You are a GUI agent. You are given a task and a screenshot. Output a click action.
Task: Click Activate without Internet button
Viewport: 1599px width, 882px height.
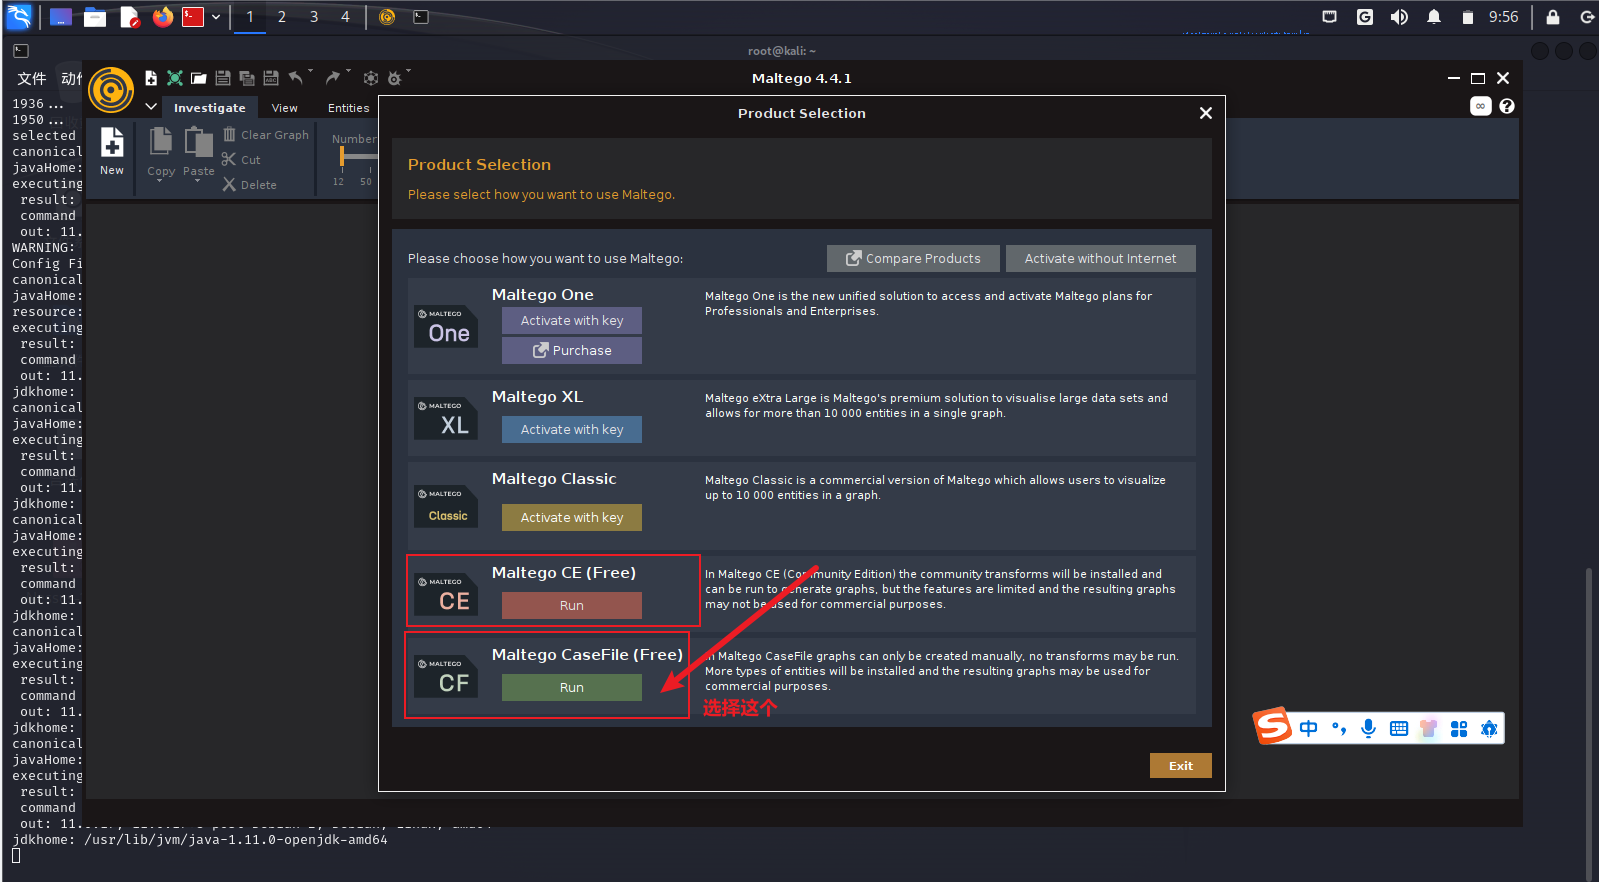point(1101,259)
